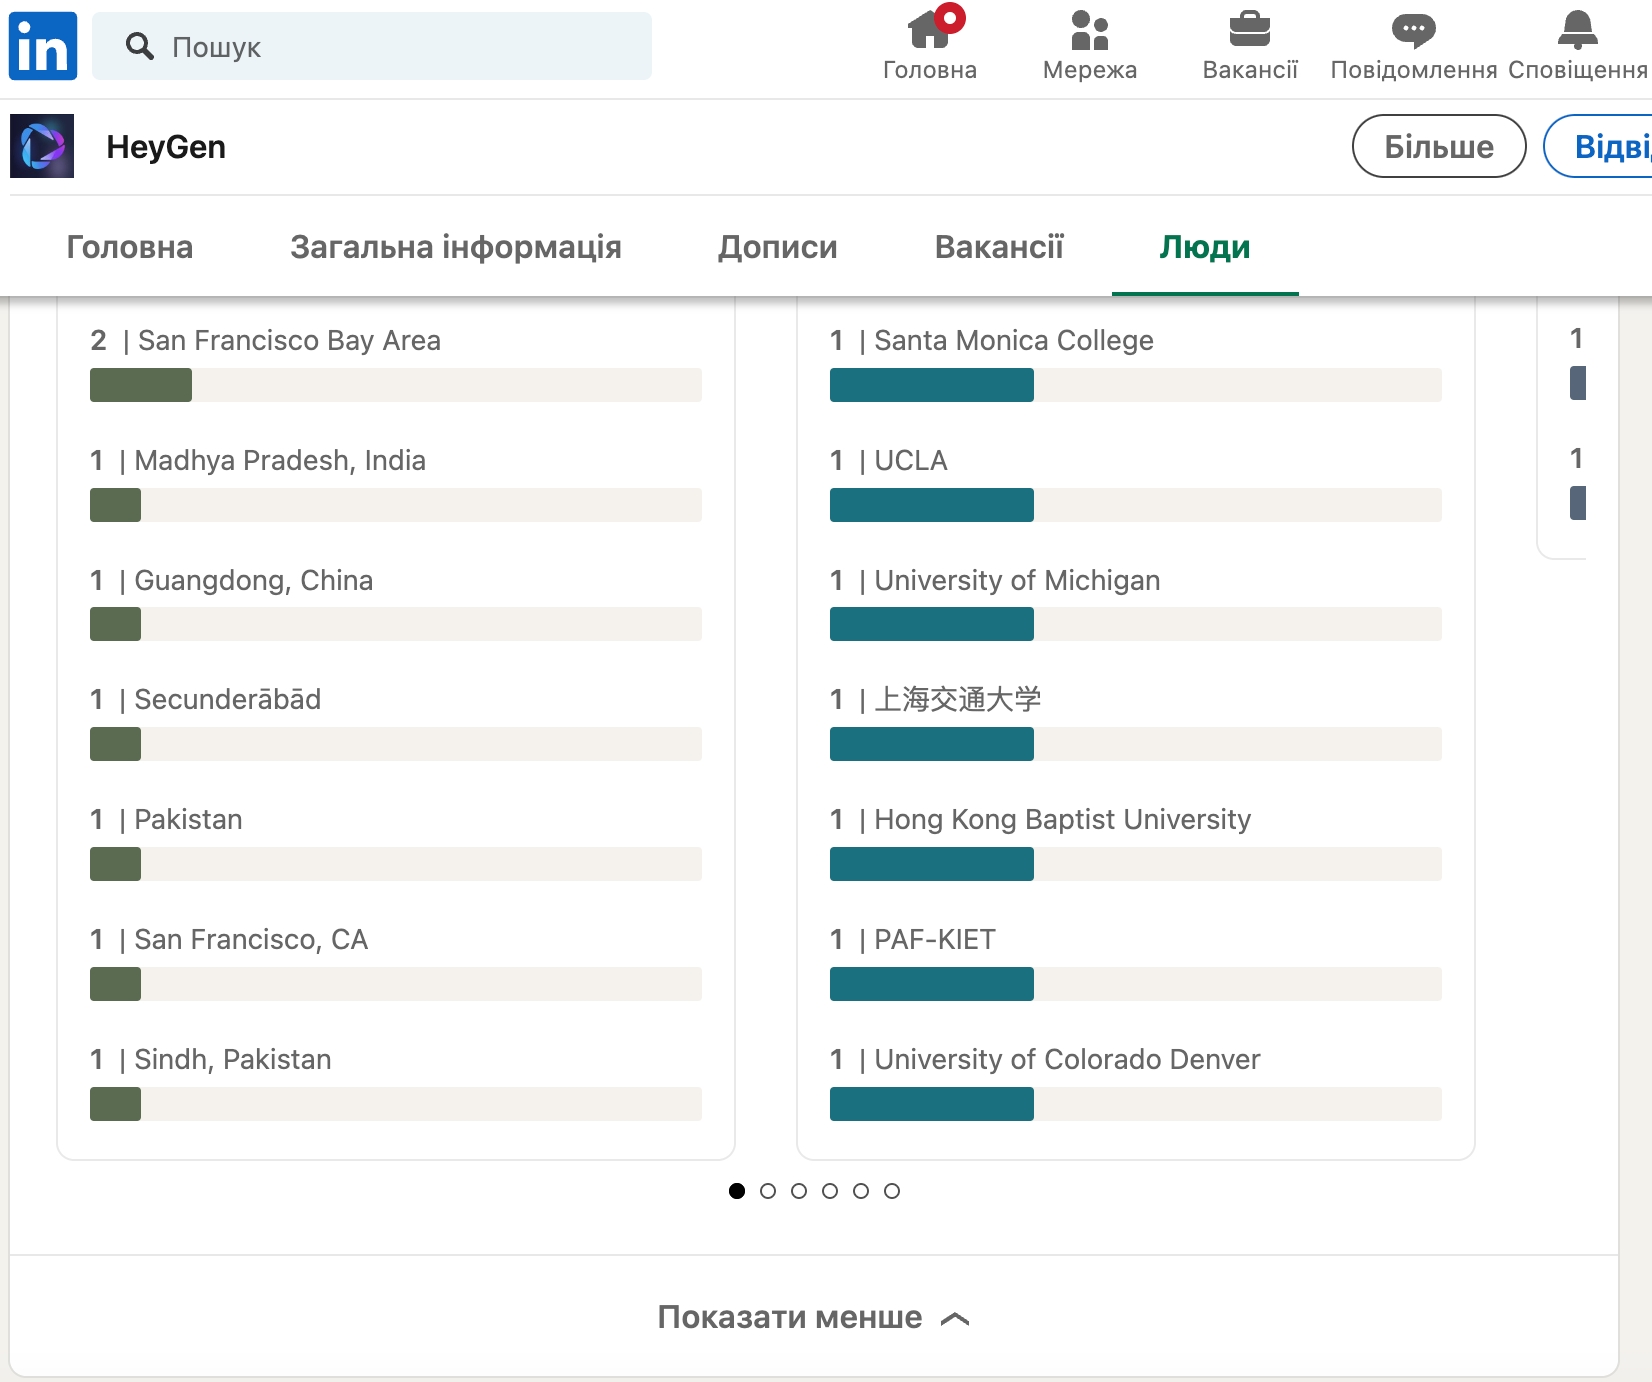Switch to Дописи tab
This screenshot has height=1382, width=1652.
tap(778, 247)
